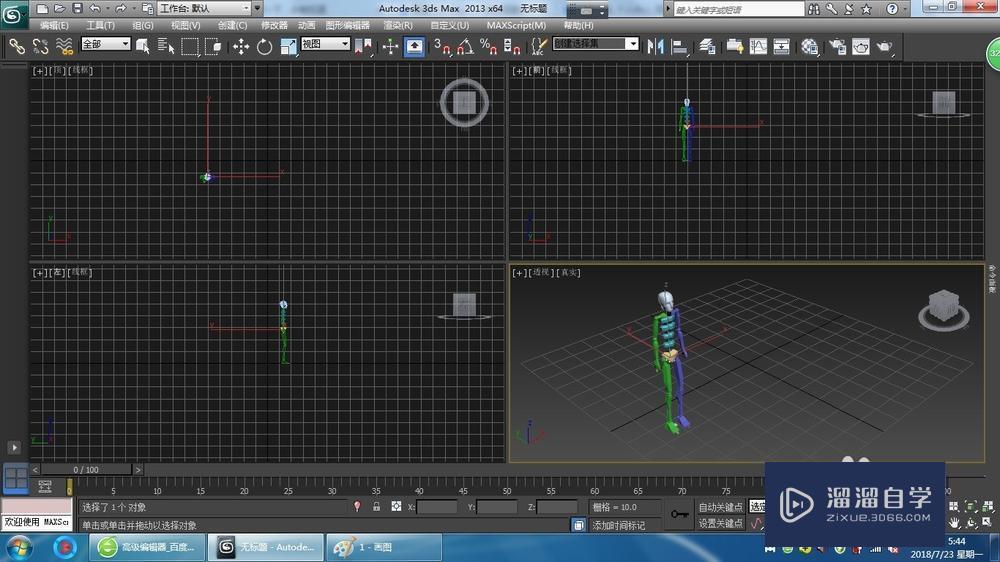This screenshot has width=1000, height=562.
Task: Open the MAXScript(M) menu
Action: (x=516, y=26)
